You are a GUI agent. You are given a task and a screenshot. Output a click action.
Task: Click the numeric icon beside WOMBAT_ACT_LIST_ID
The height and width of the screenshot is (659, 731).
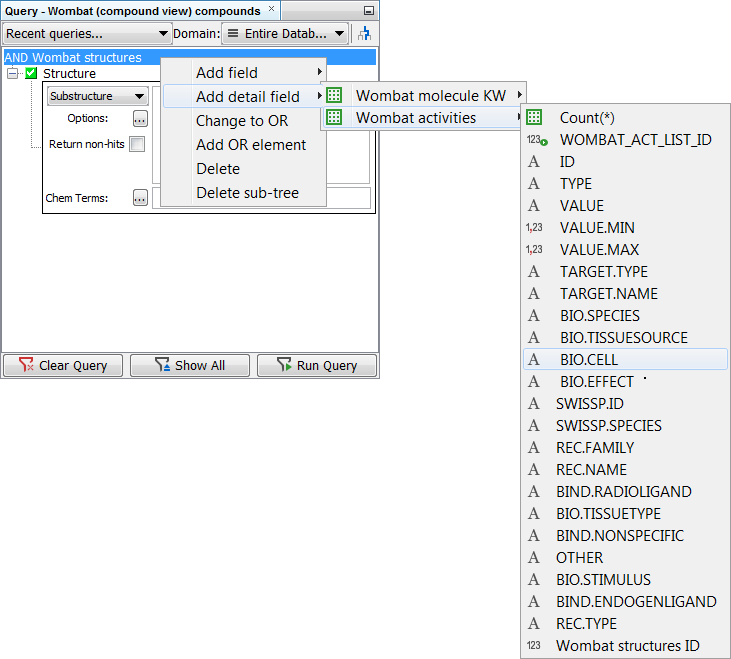[x=536, y=140]
